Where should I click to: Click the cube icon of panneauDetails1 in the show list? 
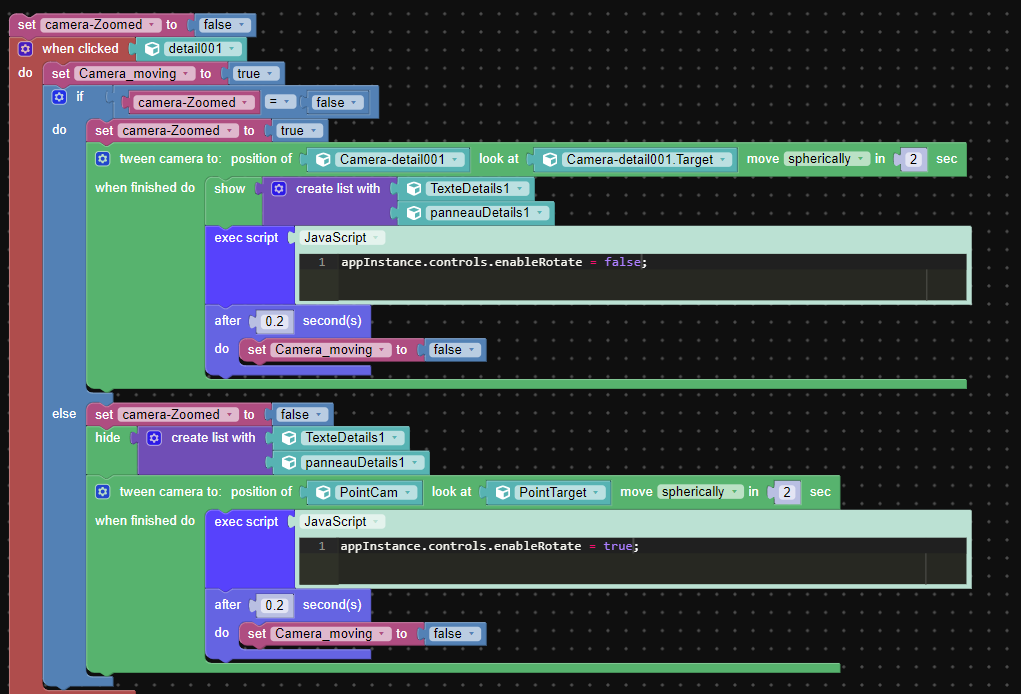point(413,213)
